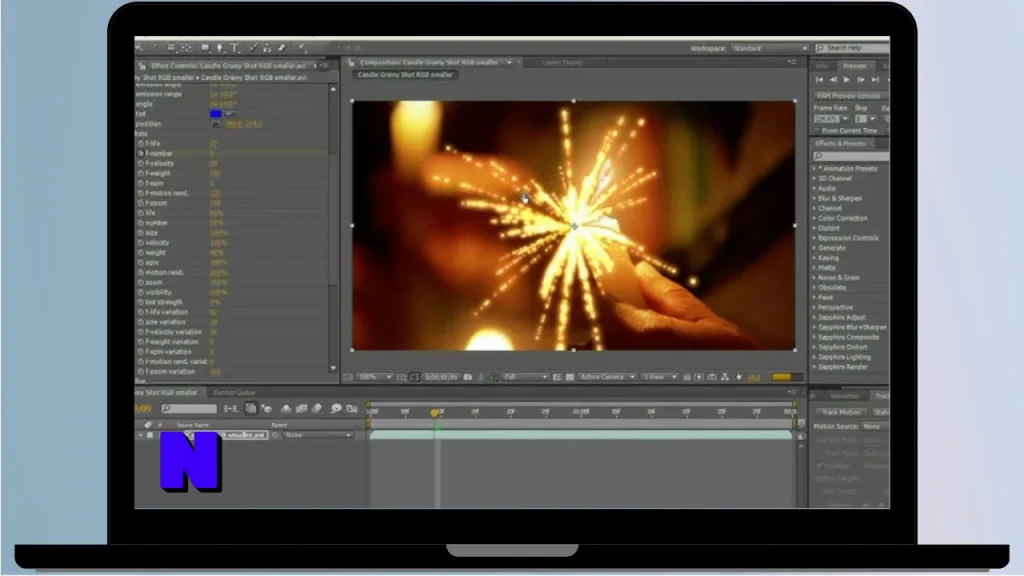Select the Clone Stamp tool

point(267,48)
